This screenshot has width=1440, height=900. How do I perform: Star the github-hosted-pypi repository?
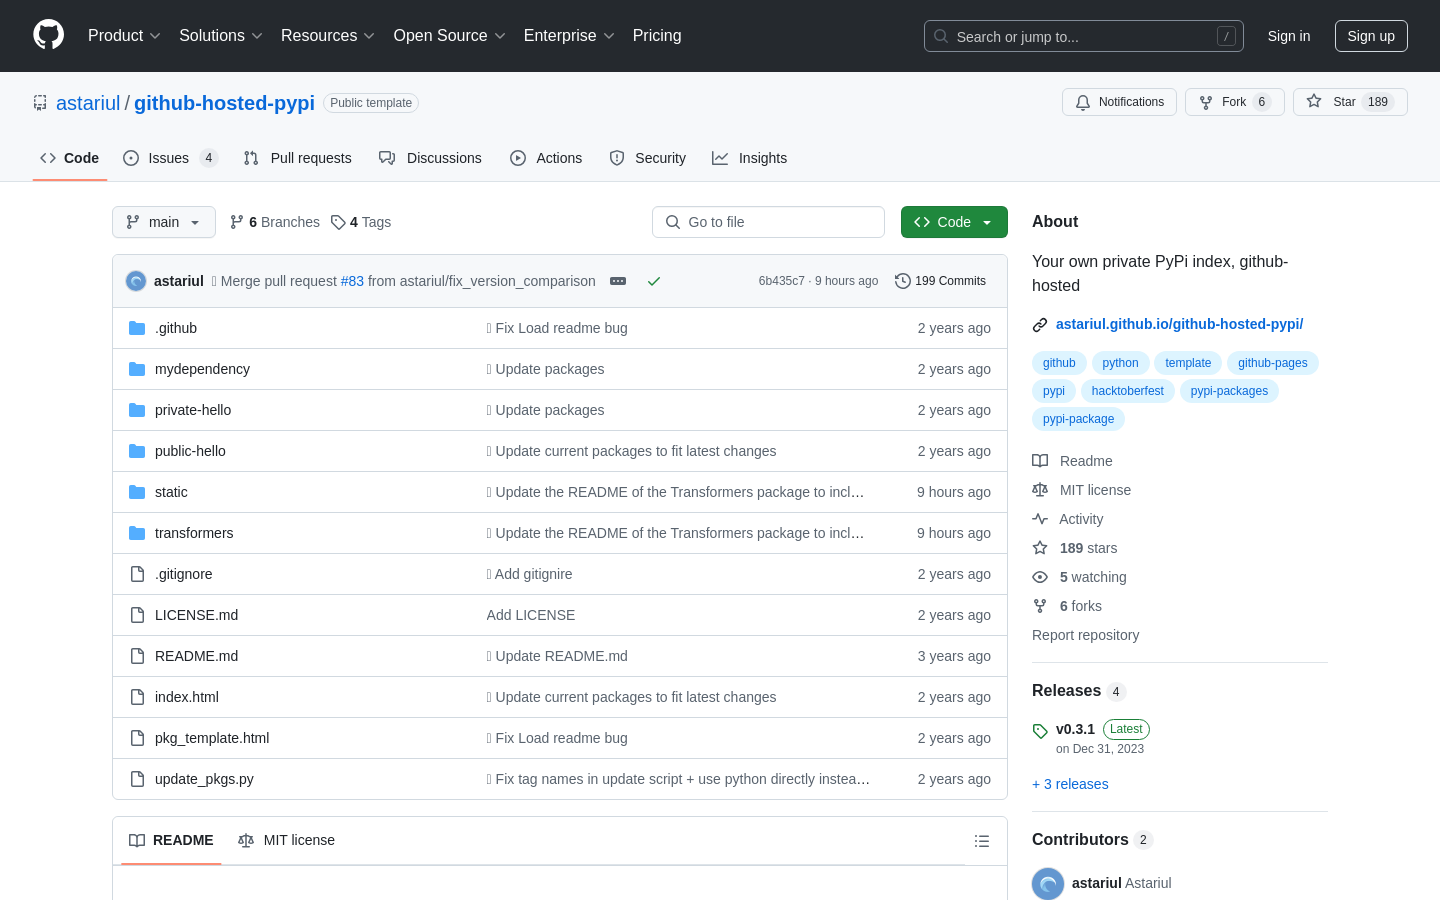[x=1350, y=102]
